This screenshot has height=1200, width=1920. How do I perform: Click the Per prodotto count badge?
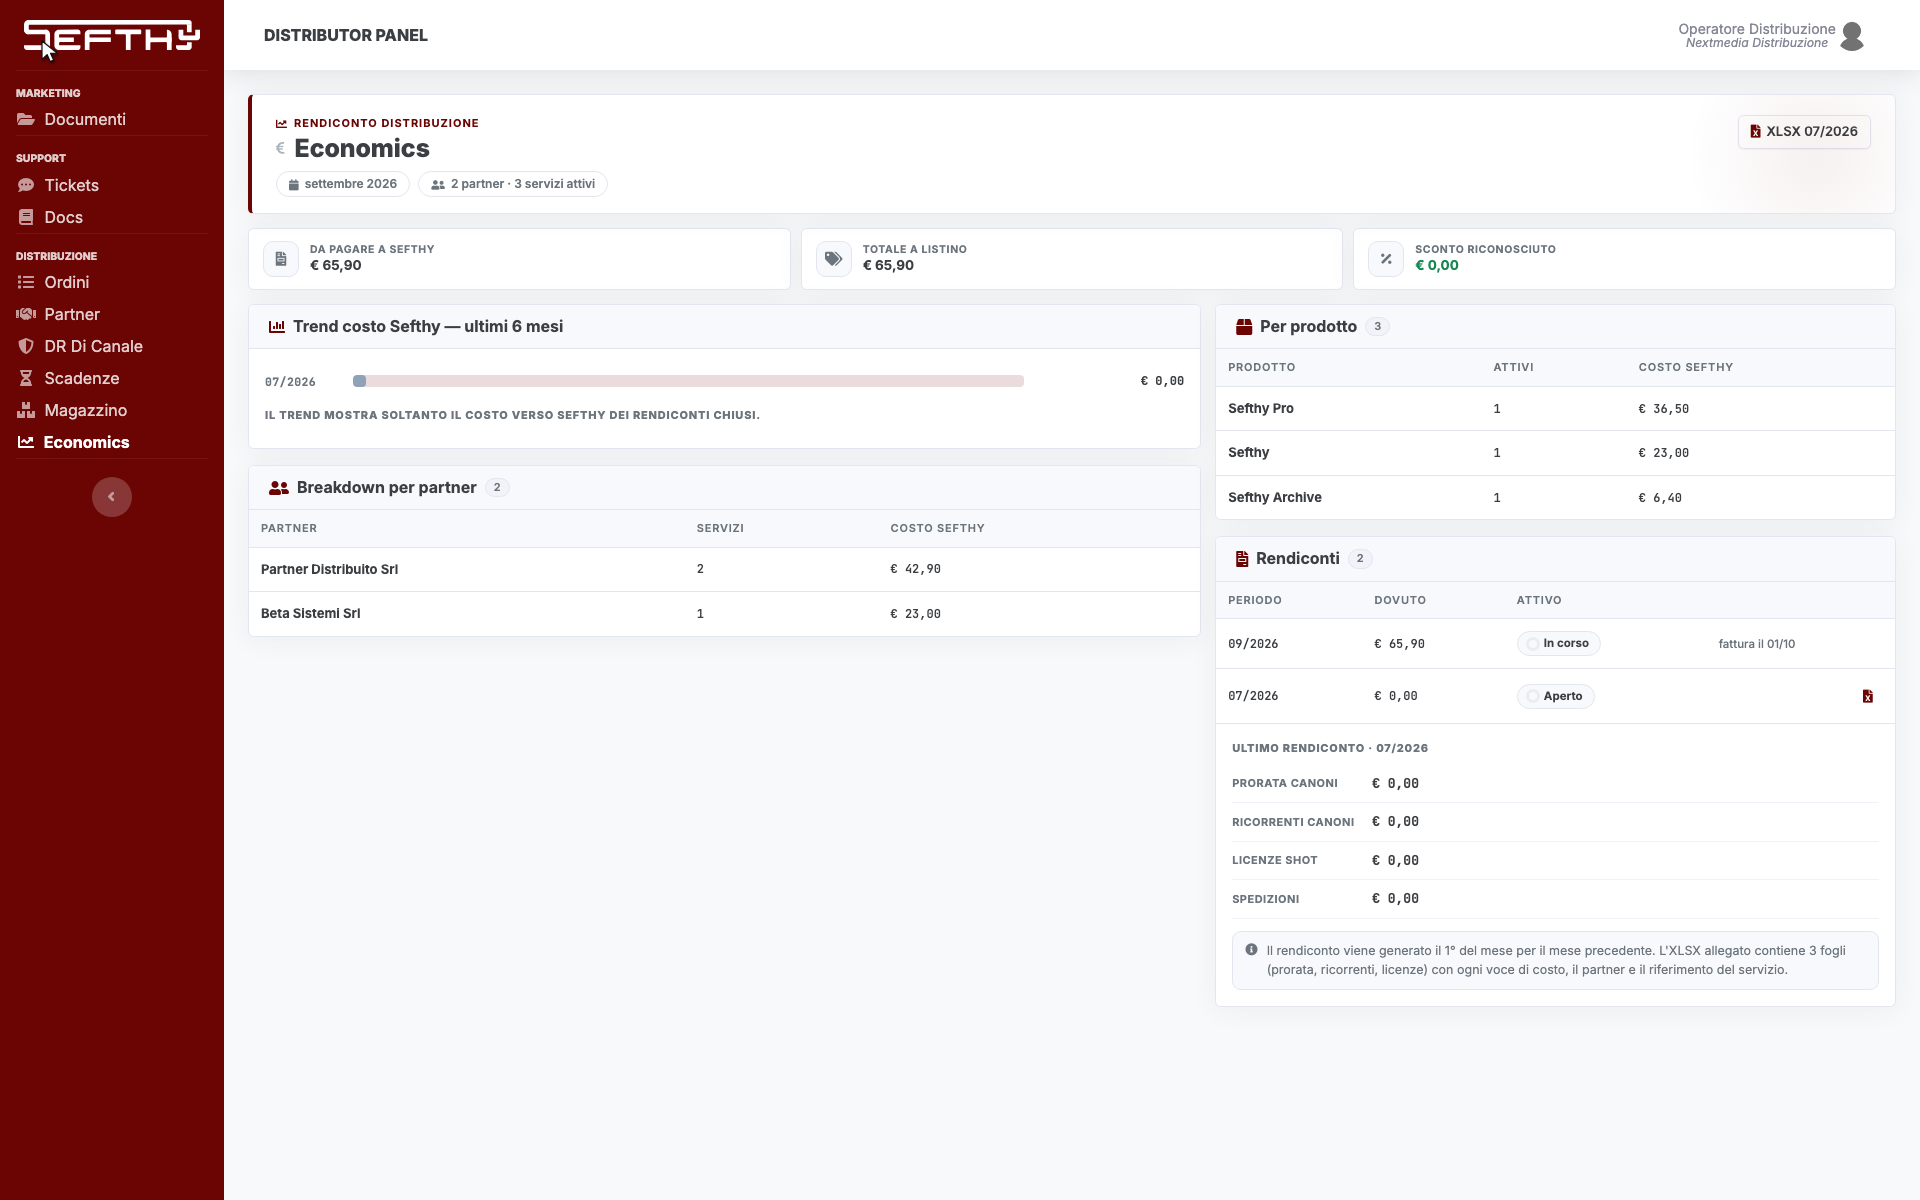pos(1377,327)
